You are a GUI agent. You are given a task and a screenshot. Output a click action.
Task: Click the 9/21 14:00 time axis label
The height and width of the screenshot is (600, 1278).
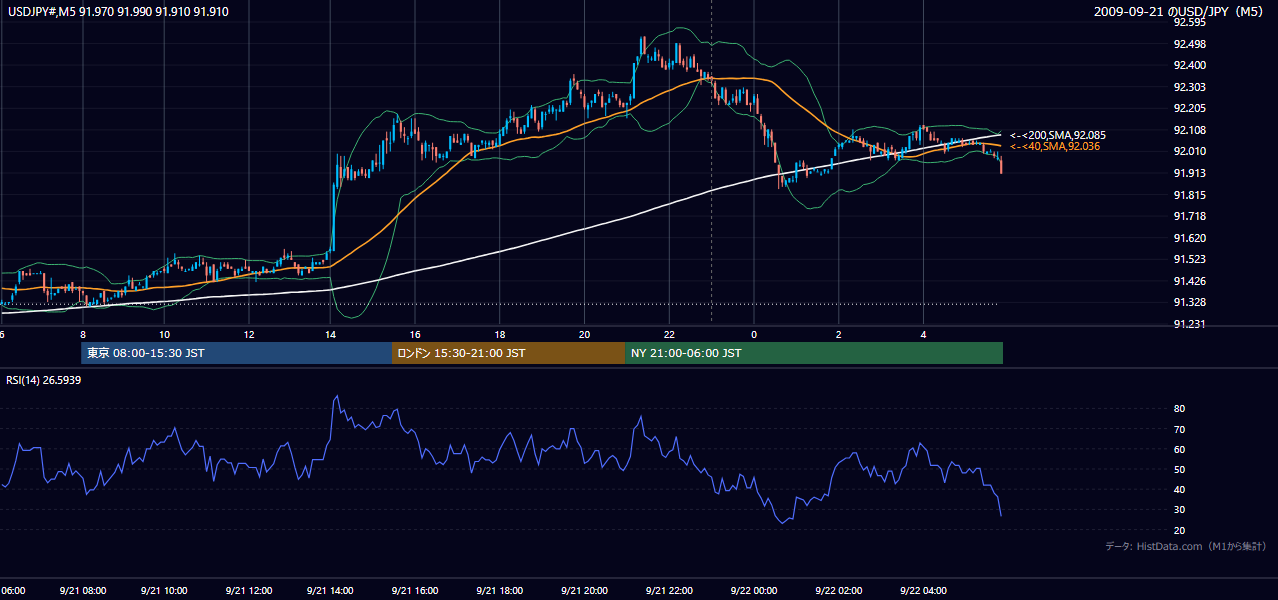click(x=330, y=591)
